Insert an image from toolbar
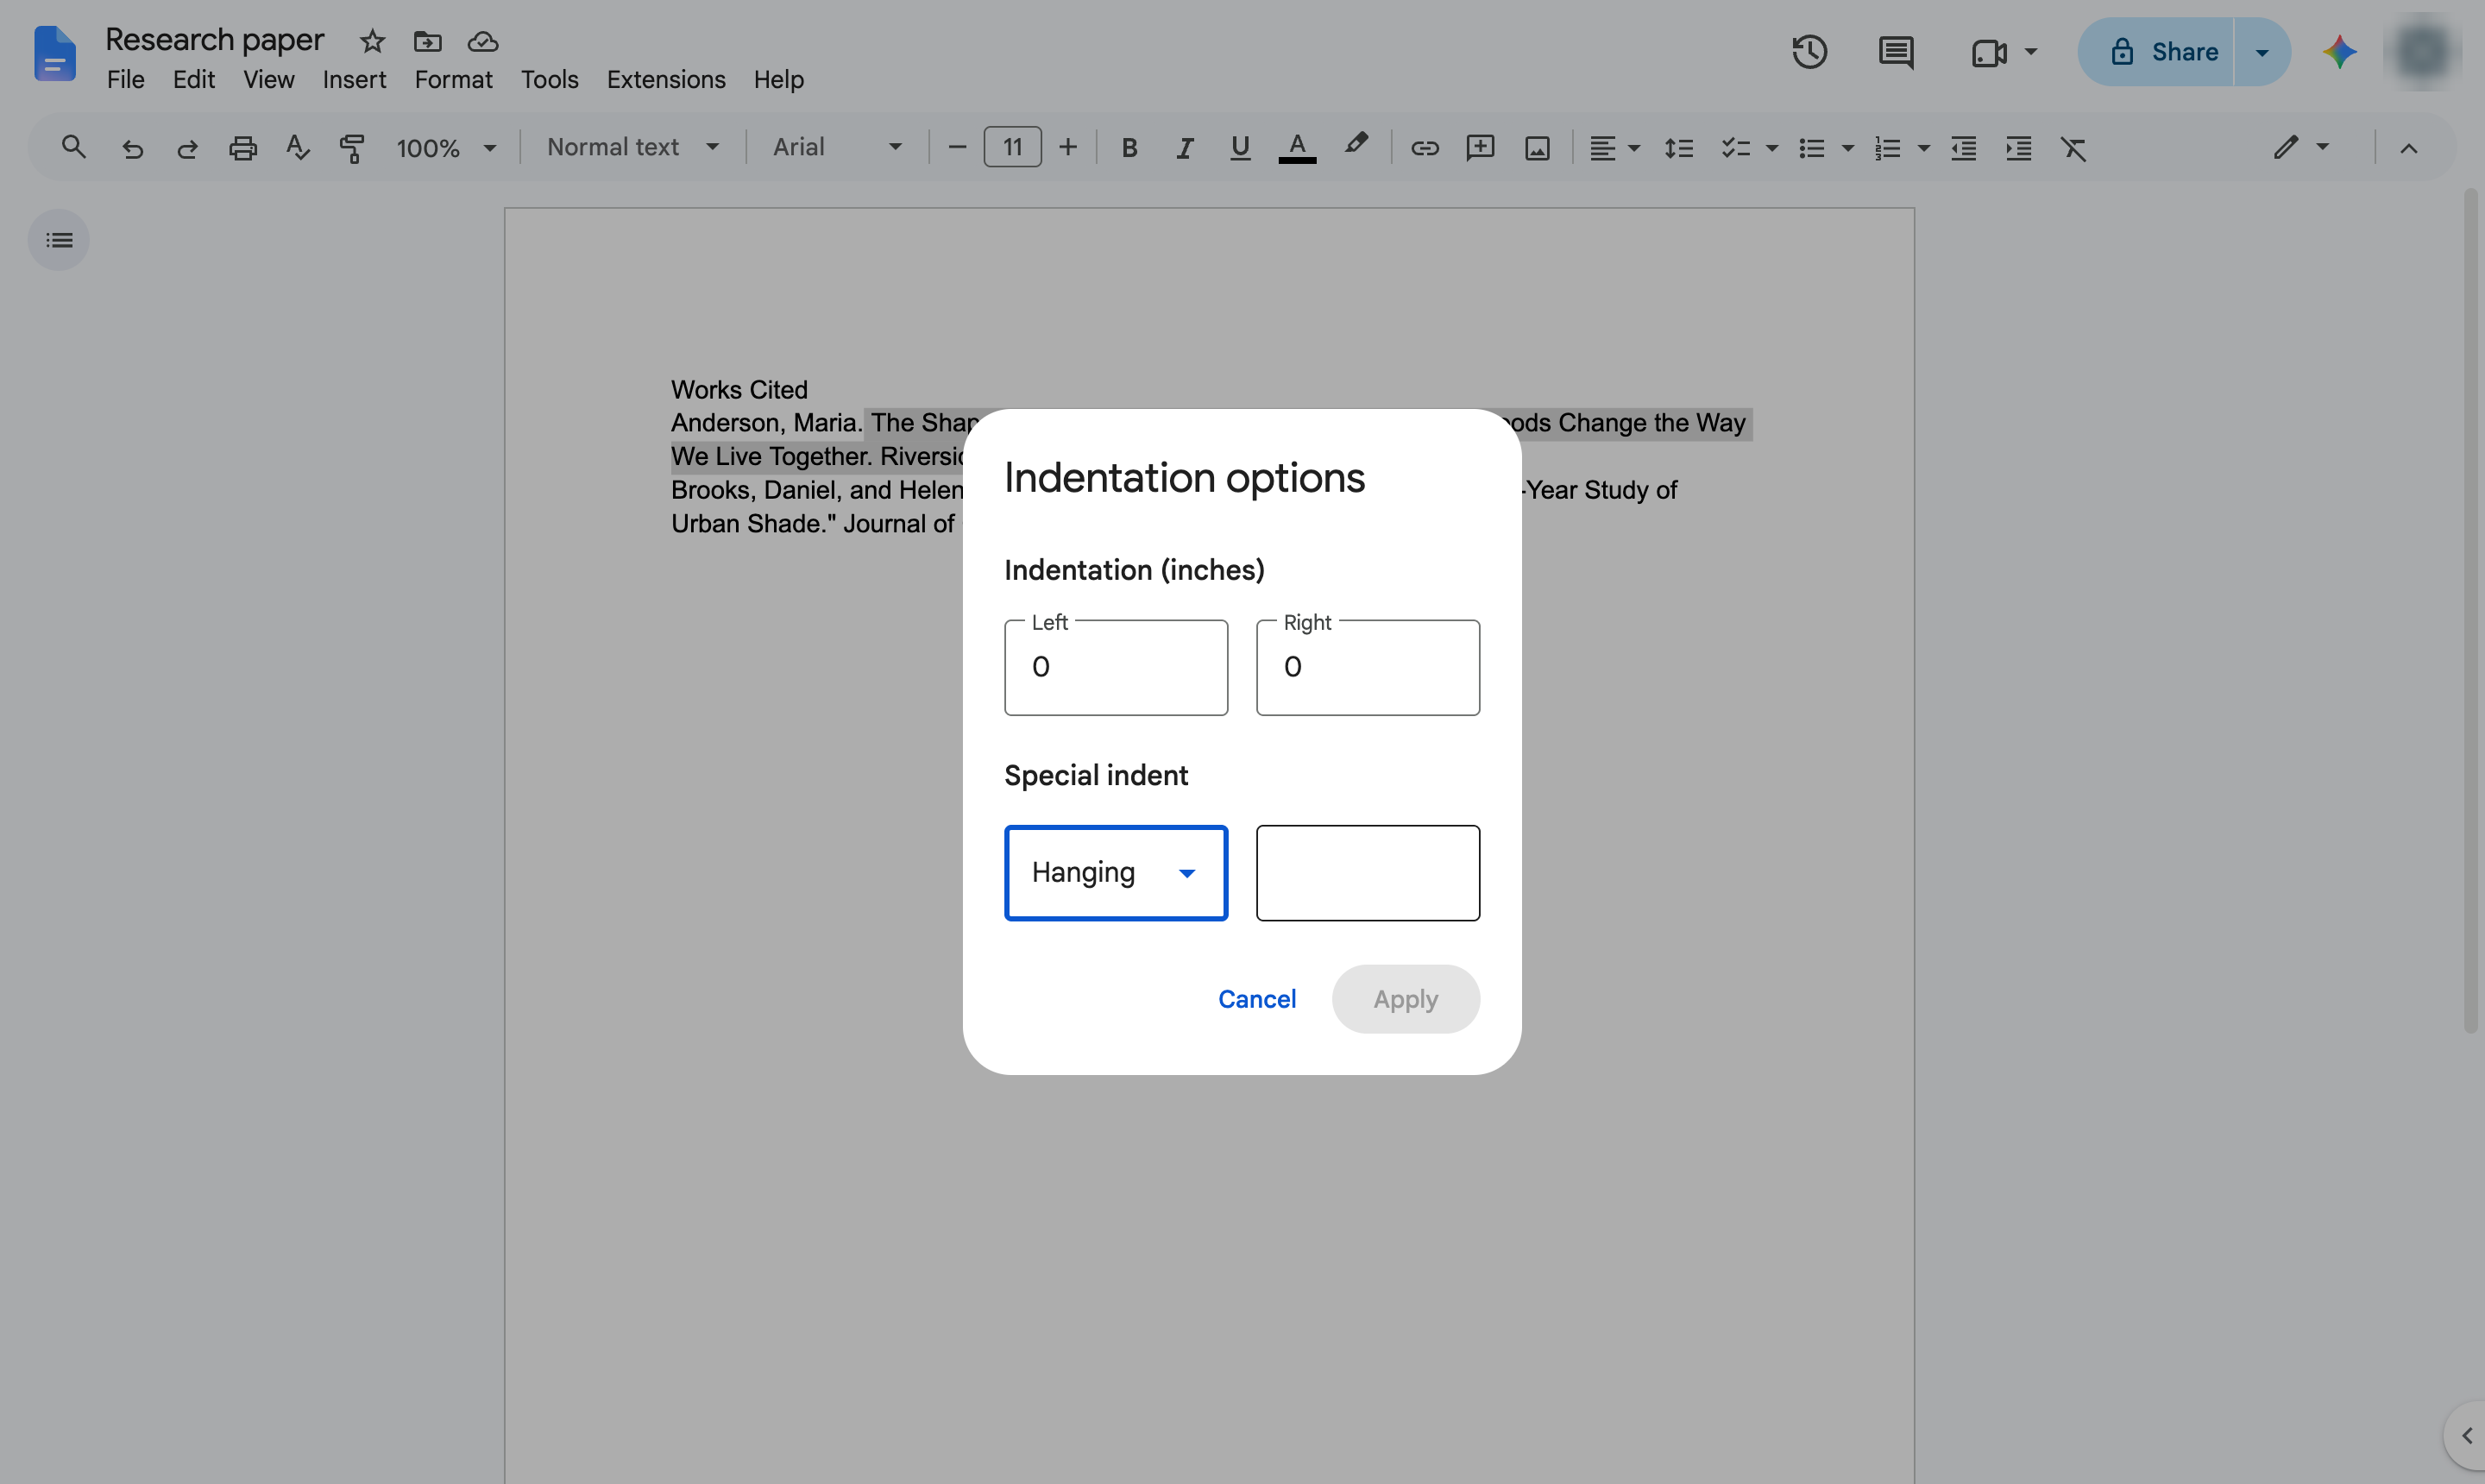Viewport: 2485px width, 1484px height. click(x=1537, y=148)
